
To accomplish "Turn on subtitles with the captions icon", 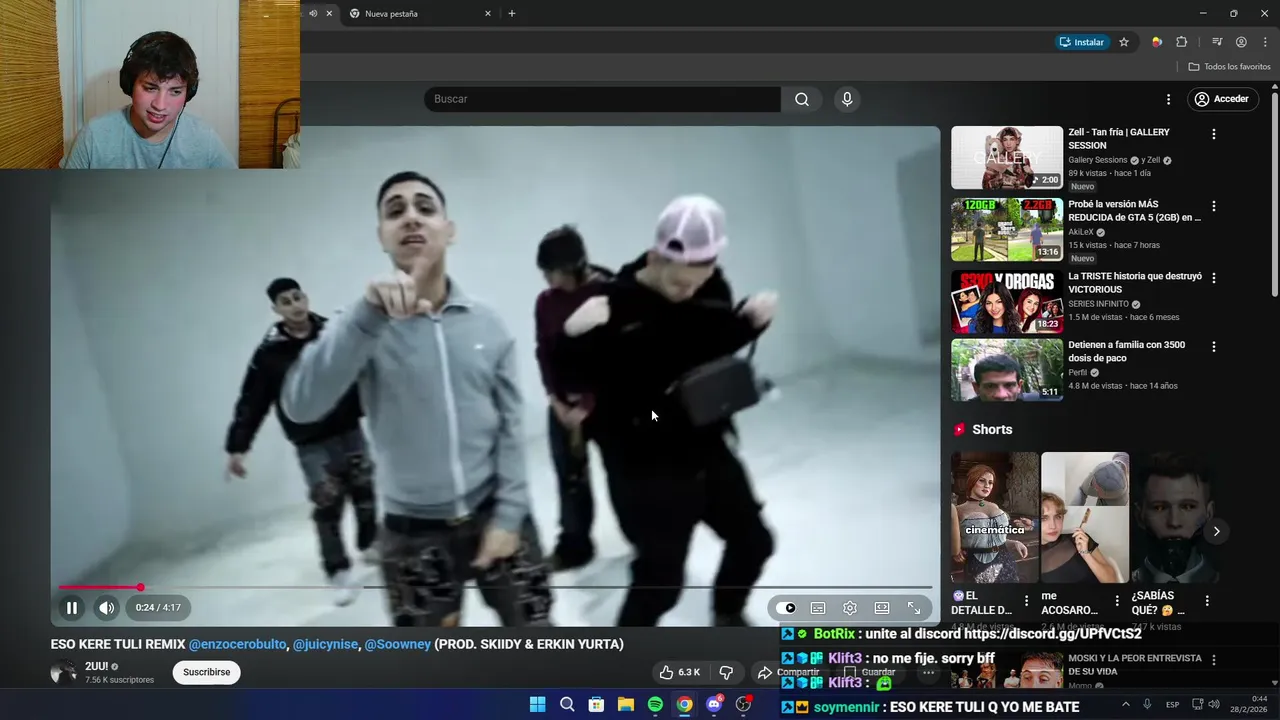I will 818,608.
